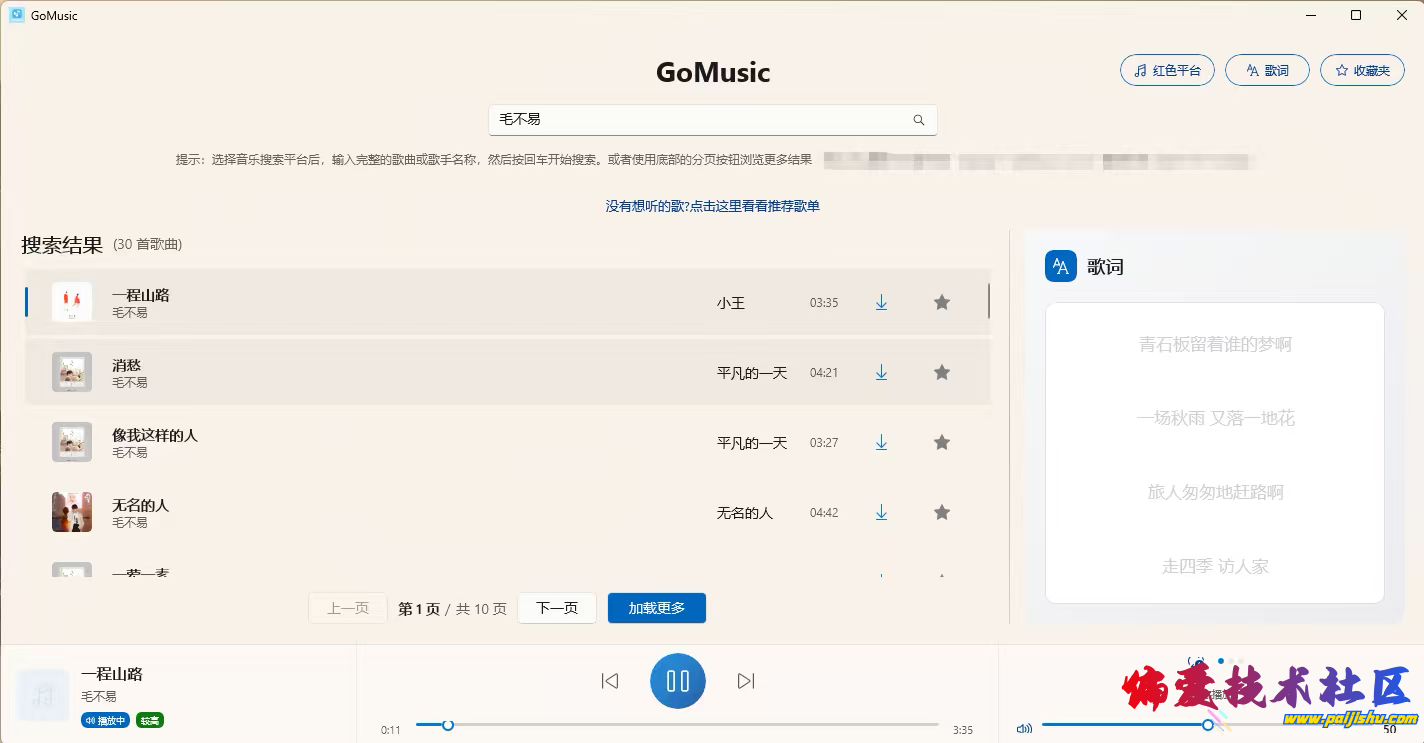
Task: Download the song 一程山路
Action: tap(881, 302)
